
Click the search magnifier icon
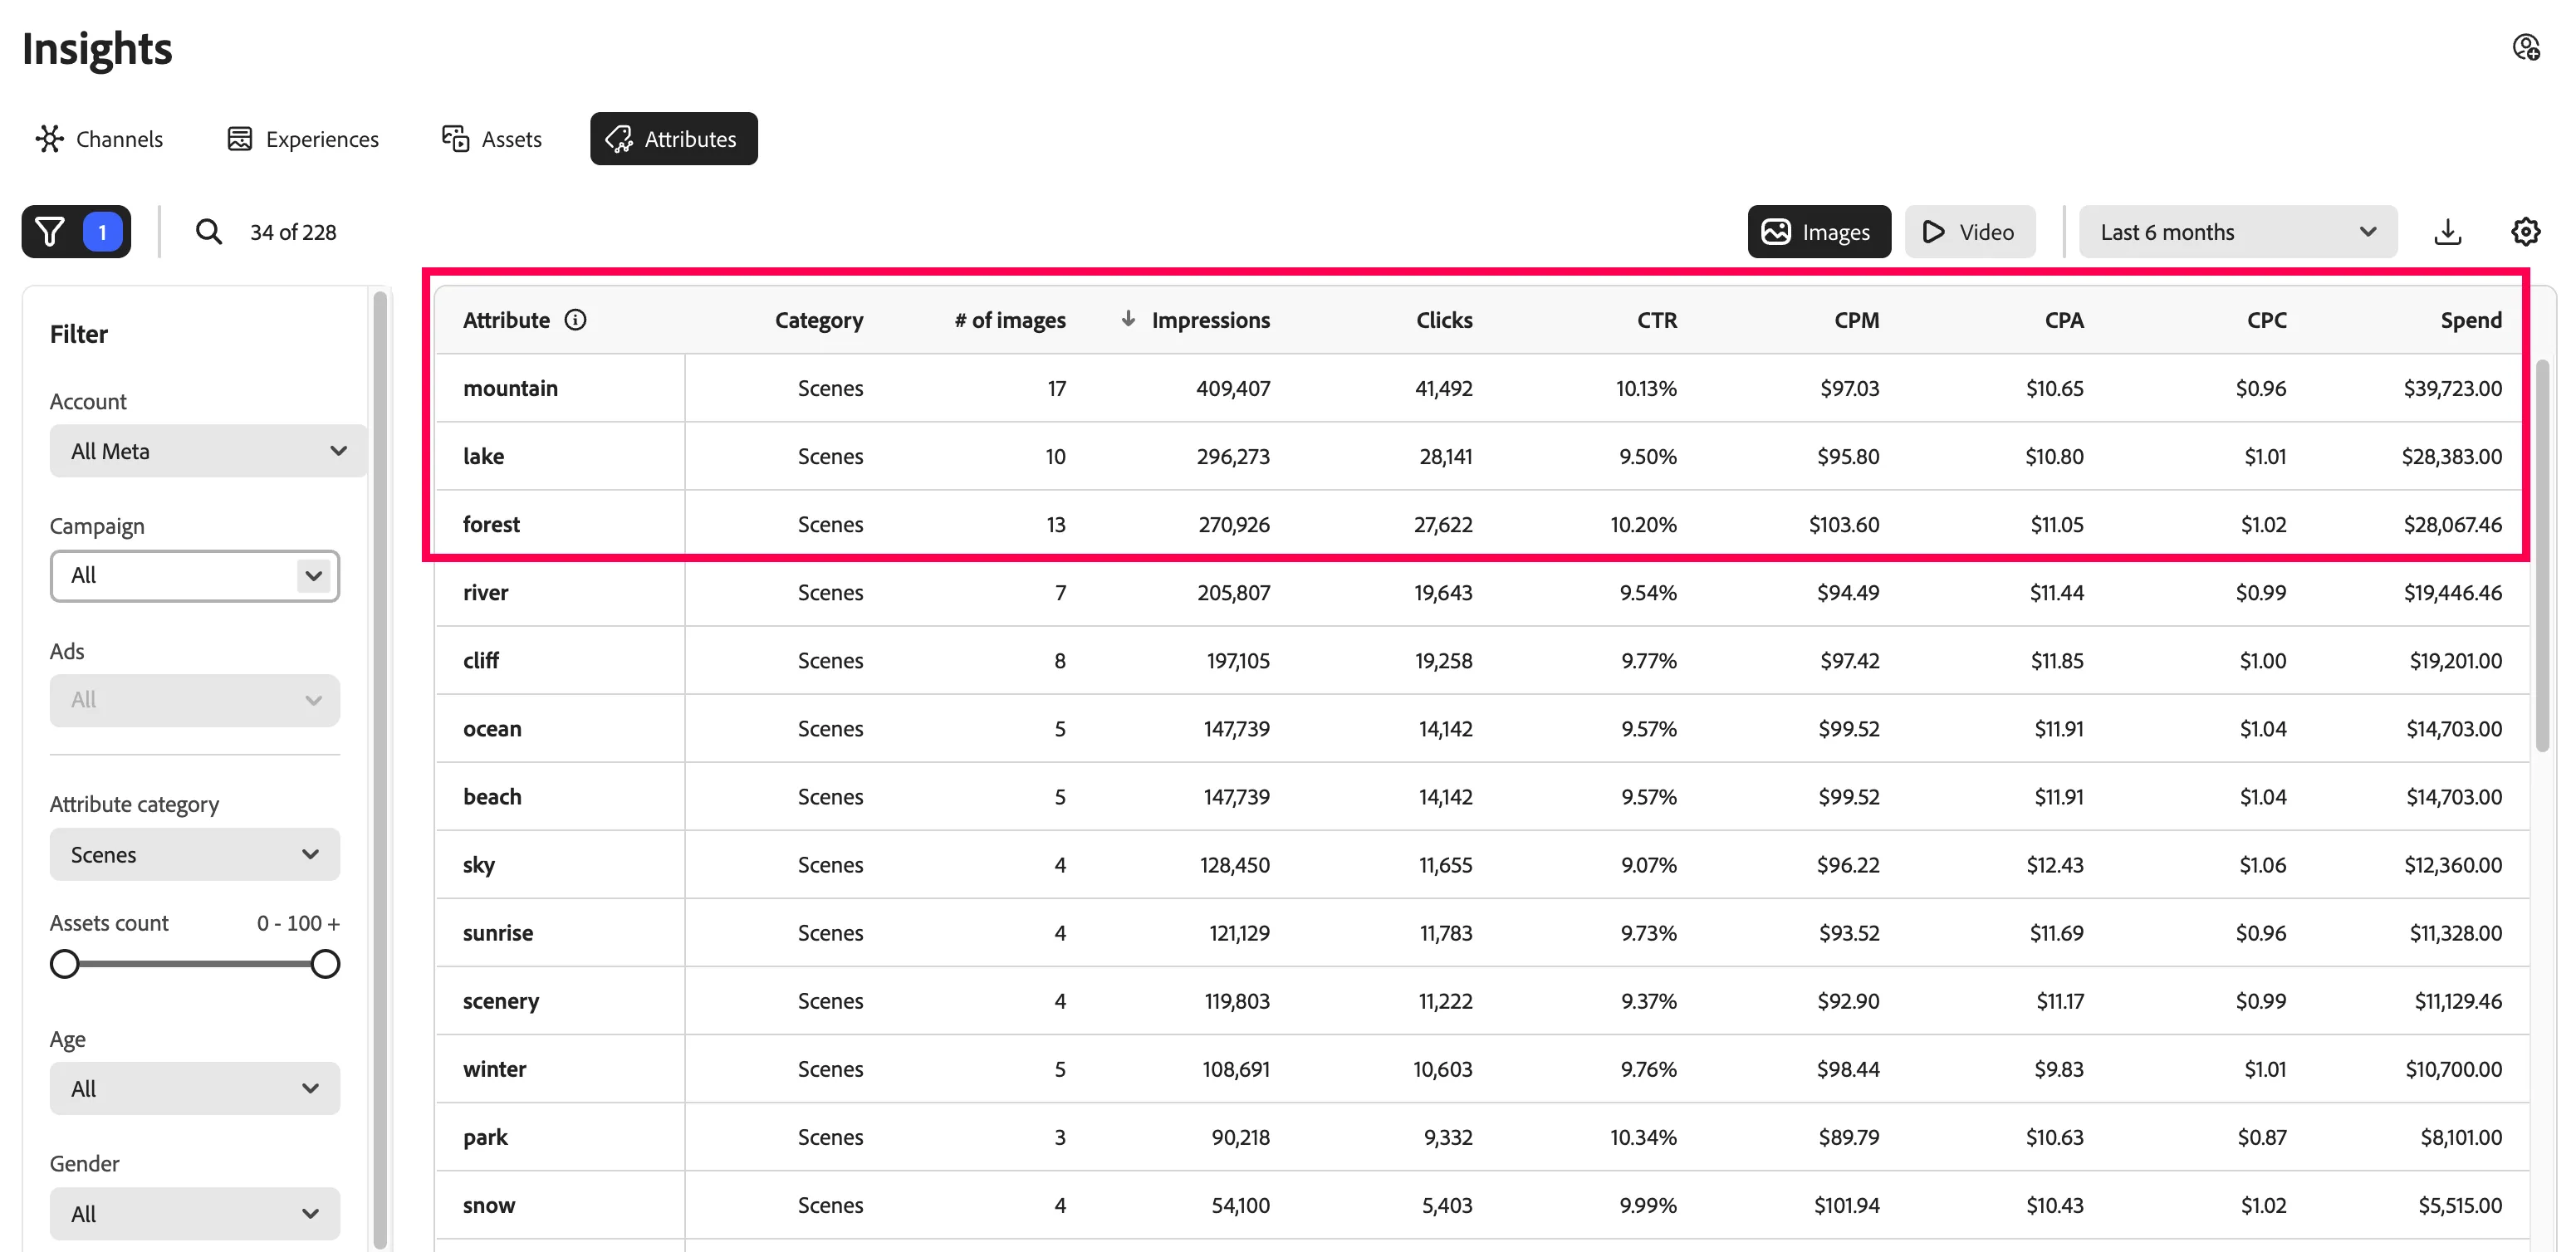click(x=208, y=232)
